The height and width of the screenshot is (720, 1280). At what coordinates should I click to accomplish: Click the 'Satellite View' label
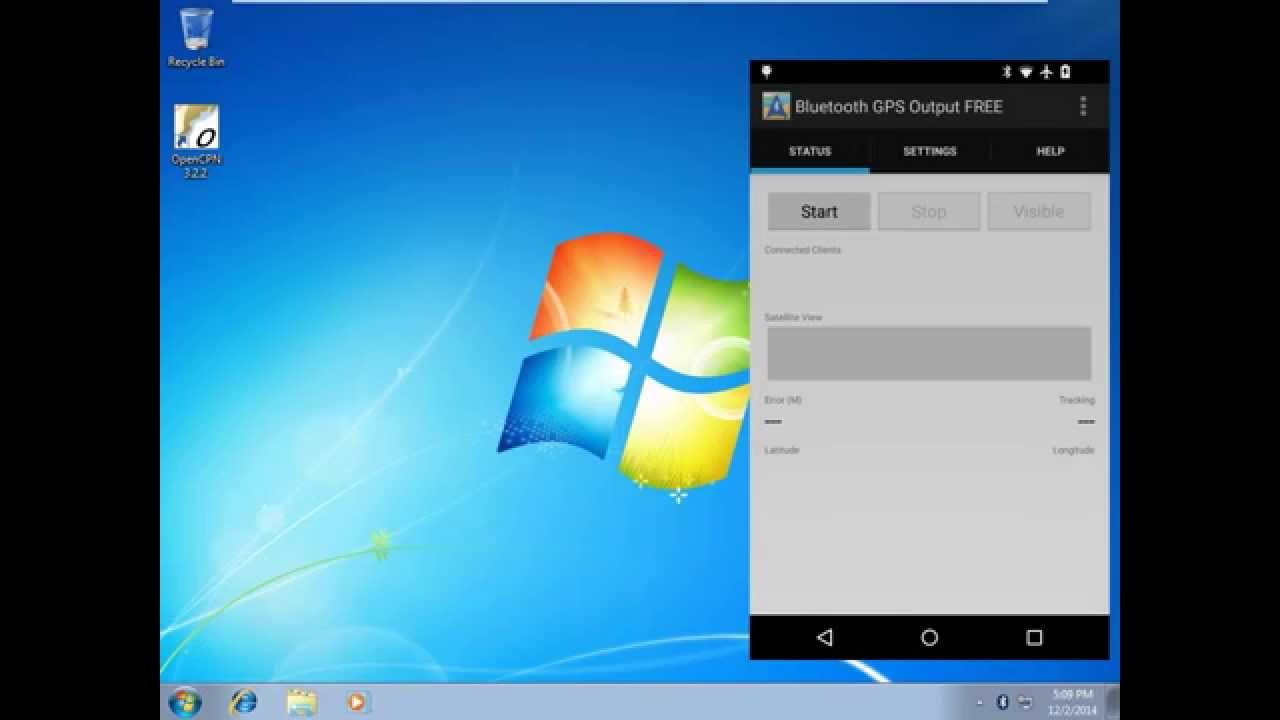(x=793, y=317)
